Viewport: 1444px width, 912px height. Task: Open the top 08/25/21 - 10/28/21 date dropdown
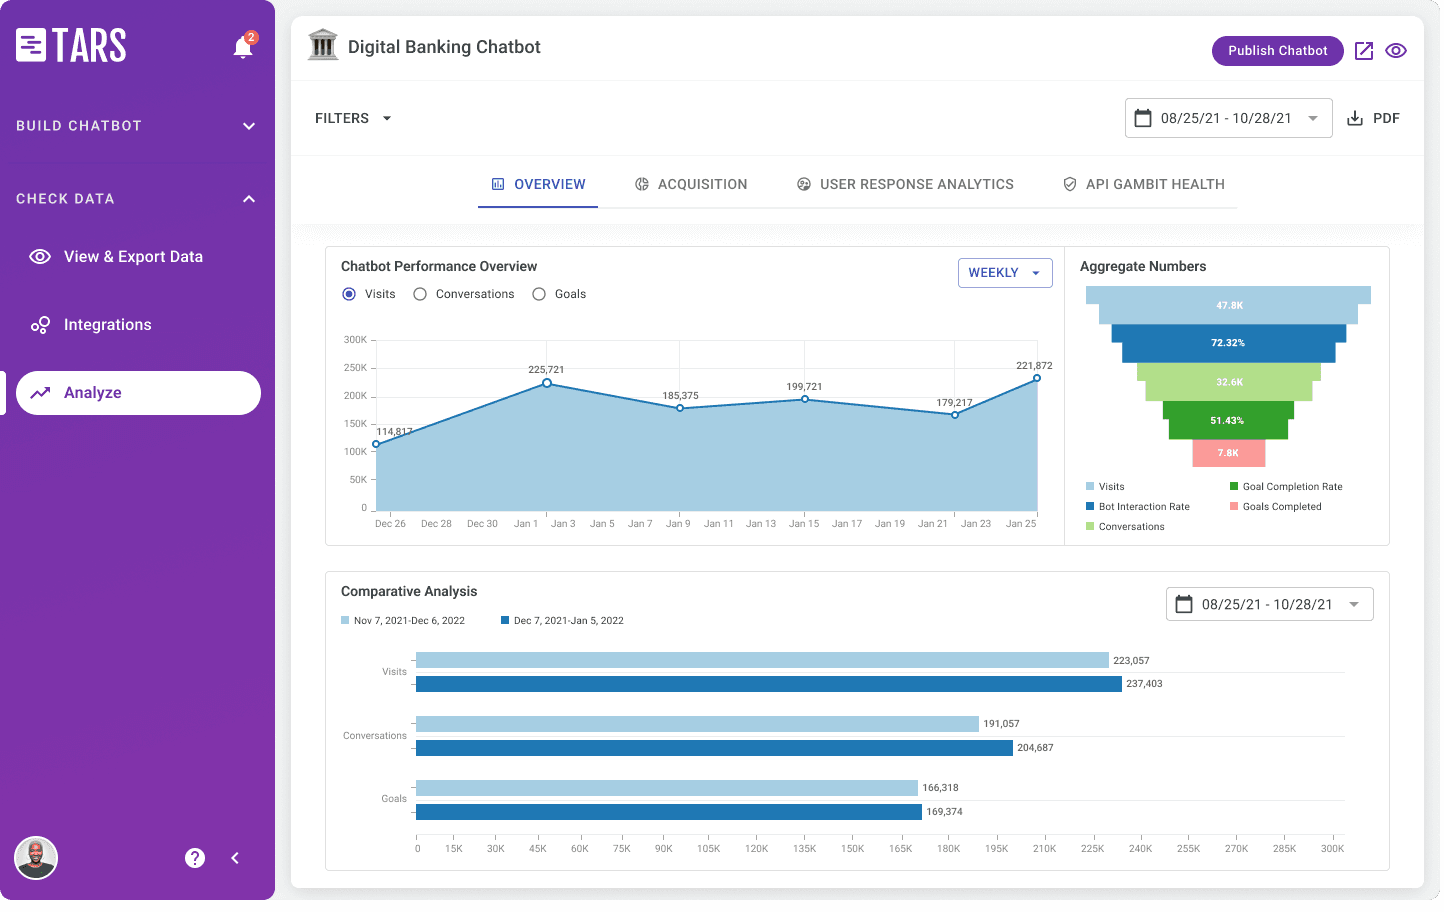(x=1231, y=119)
